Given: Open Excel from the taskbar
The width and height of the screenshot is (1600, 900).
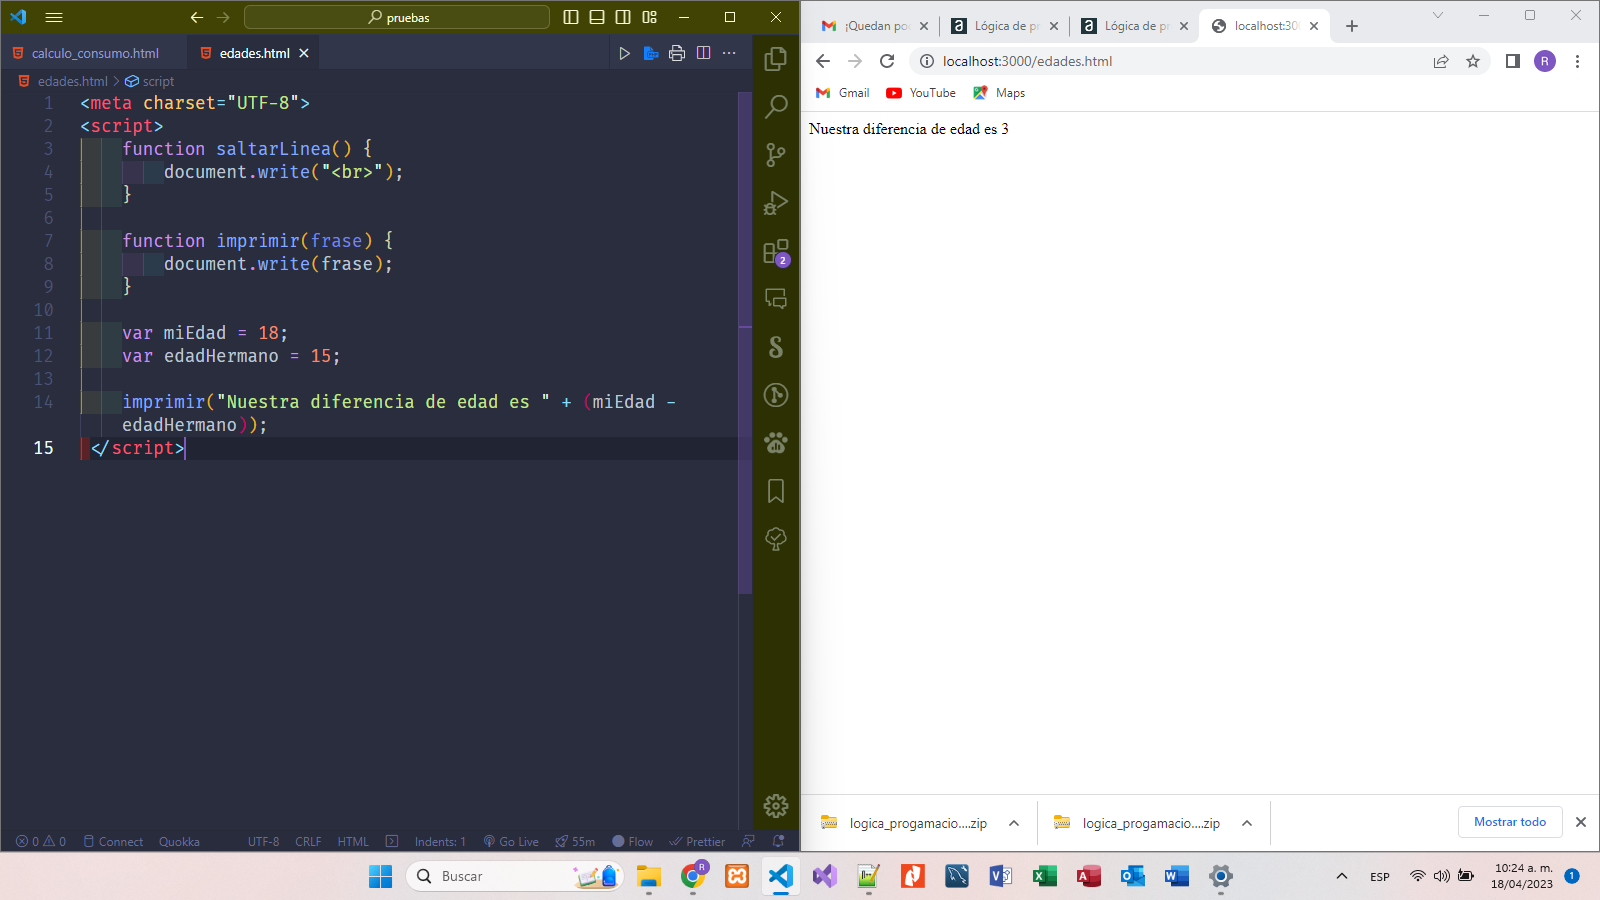Looking at the screenshot, I should tap(1045, 876).
